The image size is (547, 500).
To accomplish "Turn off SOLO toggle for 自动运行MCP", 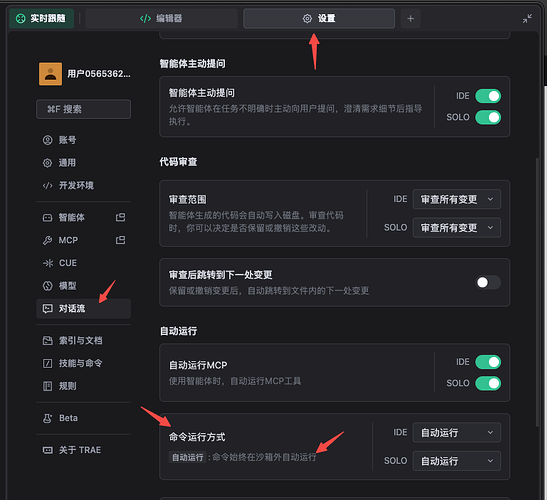I will 488,383.
